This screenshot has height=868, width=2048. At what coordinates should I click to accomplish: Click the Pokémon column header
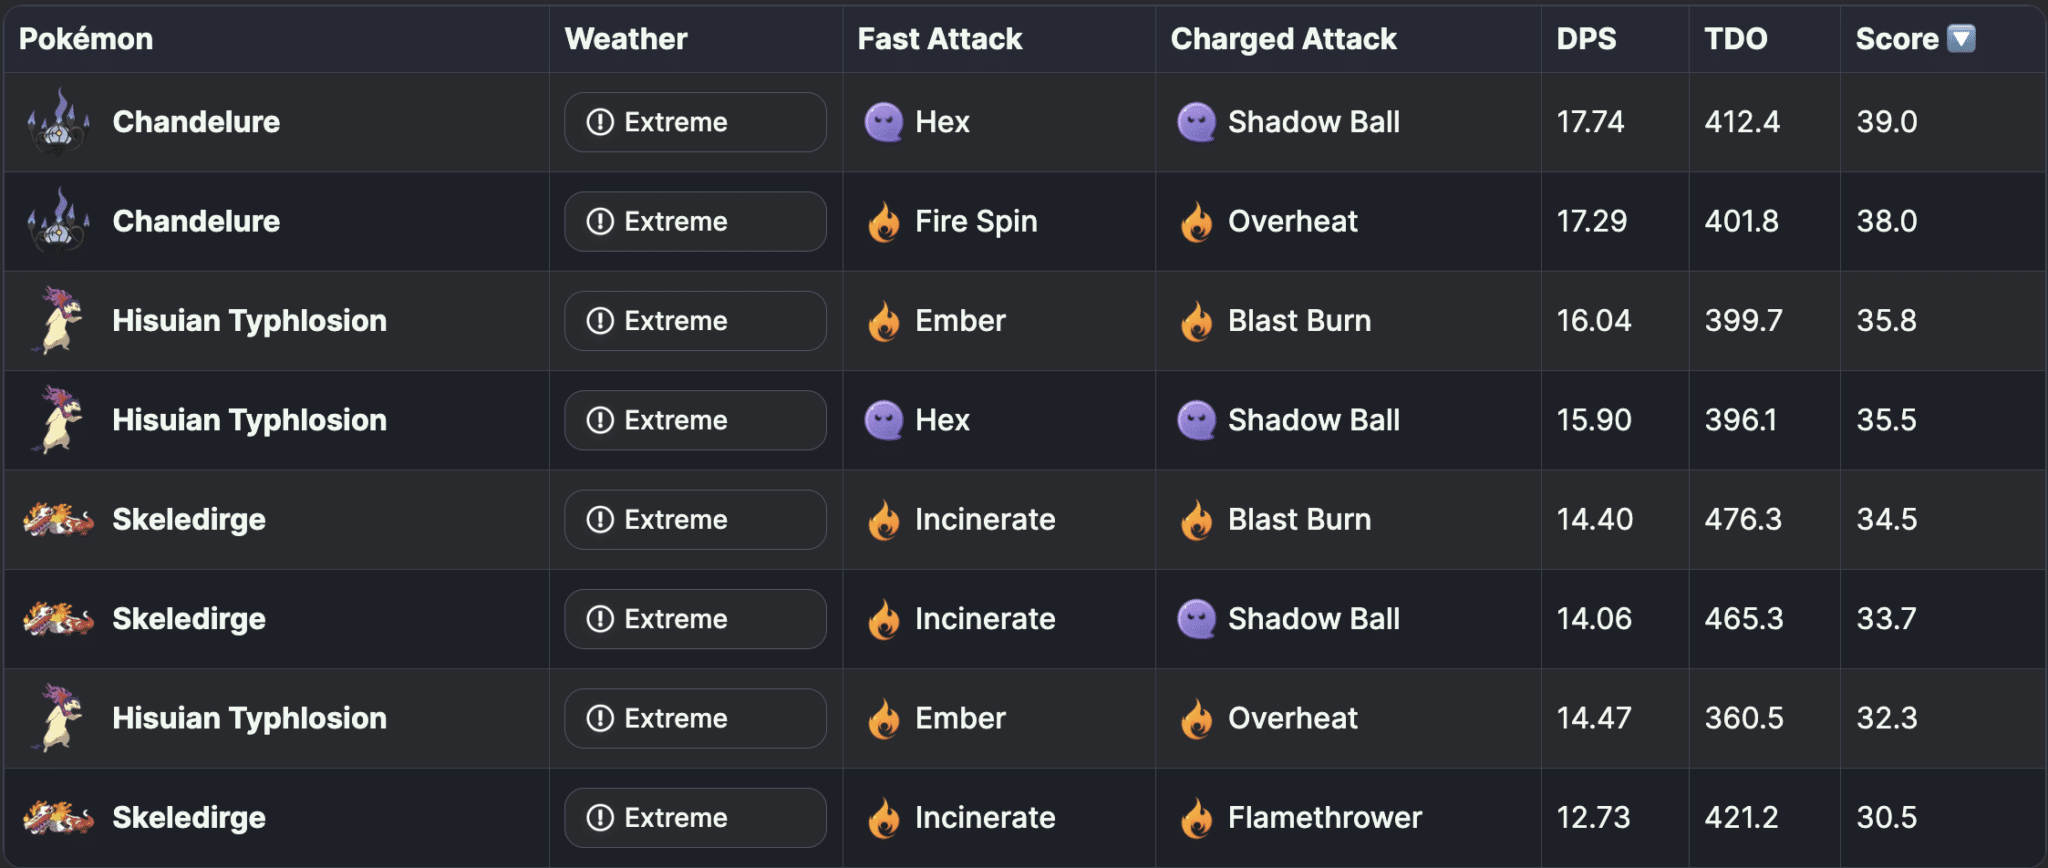[x=86, y=39]
